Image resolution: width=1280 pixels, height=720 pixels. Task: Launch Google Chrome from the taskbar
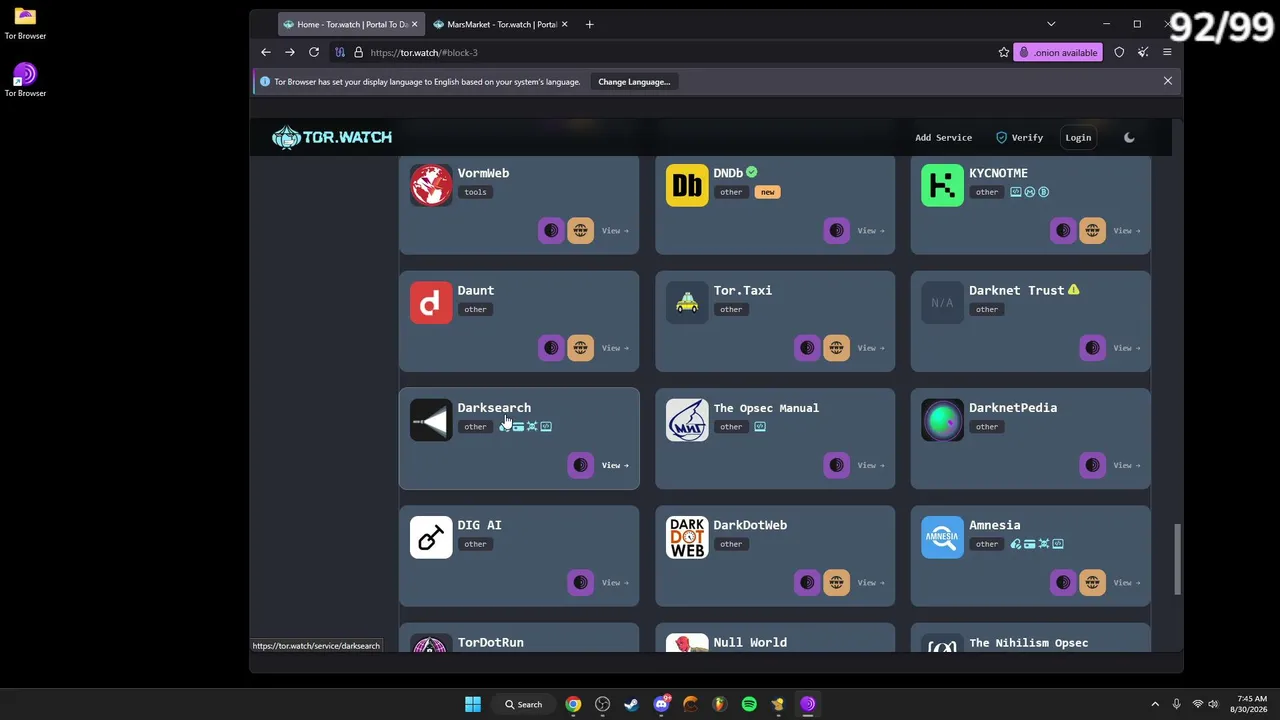tap(573, 704)
